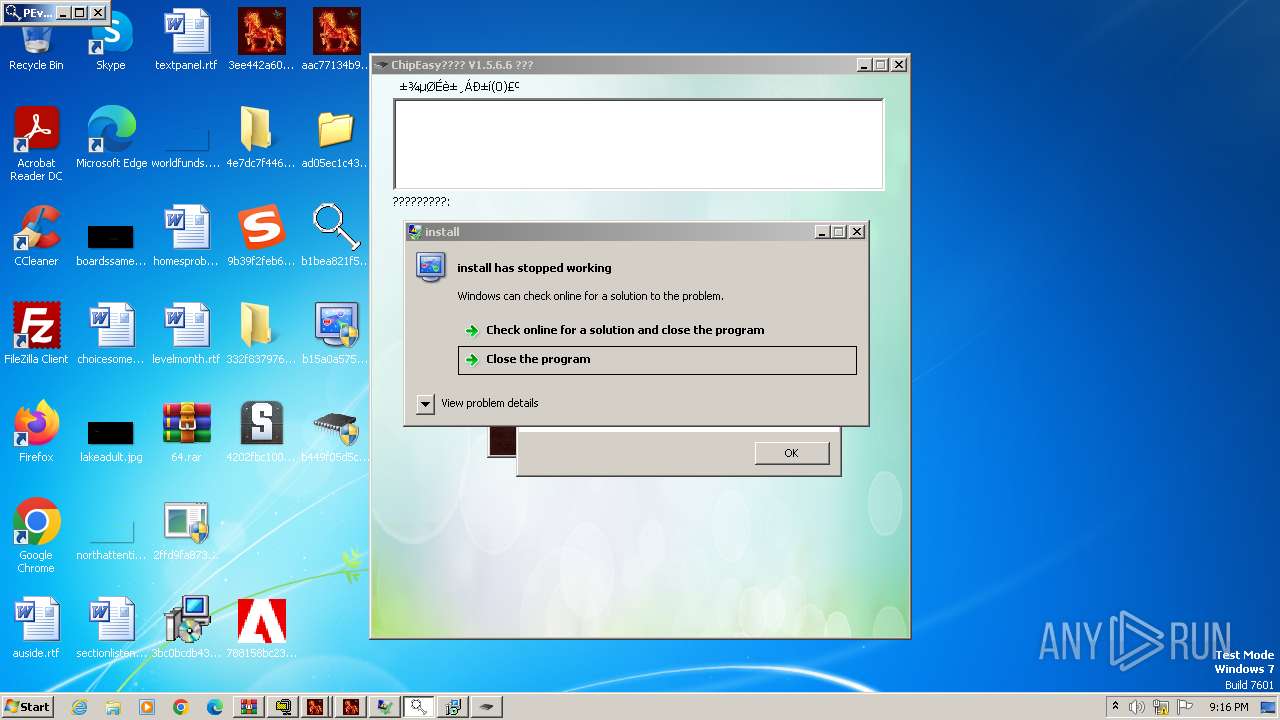Image resolution: width=1280 pixels, height=720 pixels.
Task: Open Action Center flag icon
Action: 1185,707
